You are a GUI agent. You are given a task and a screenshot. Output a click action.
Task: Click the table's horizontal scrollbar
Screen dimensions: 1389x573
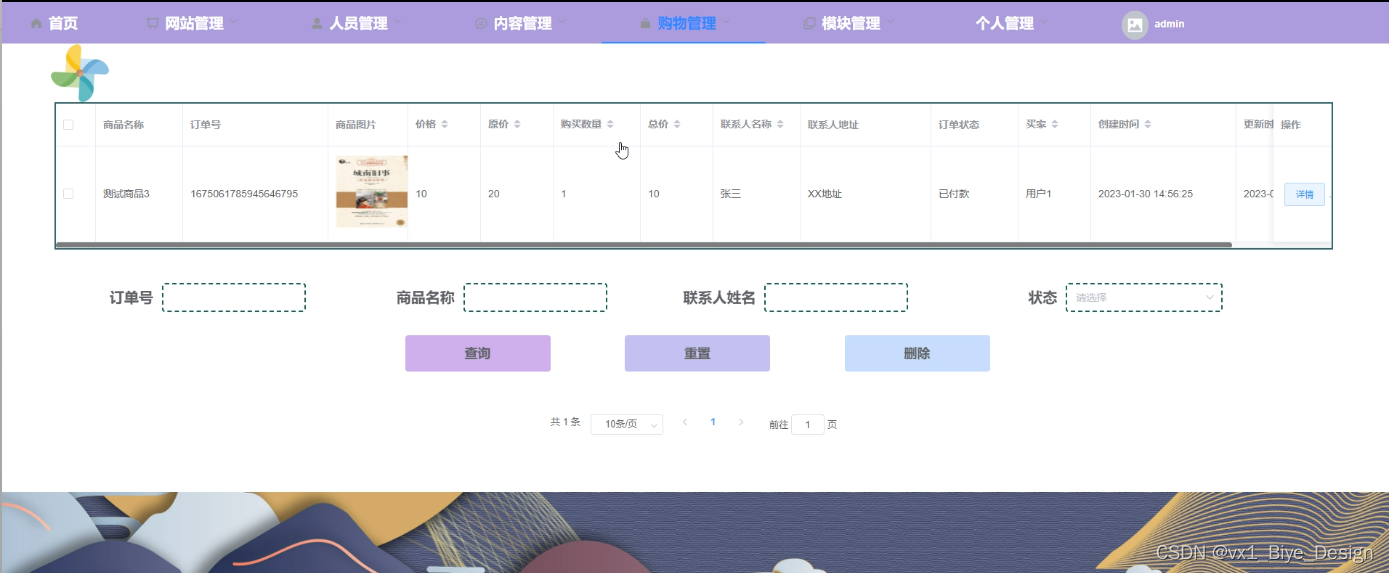point(644,244)
